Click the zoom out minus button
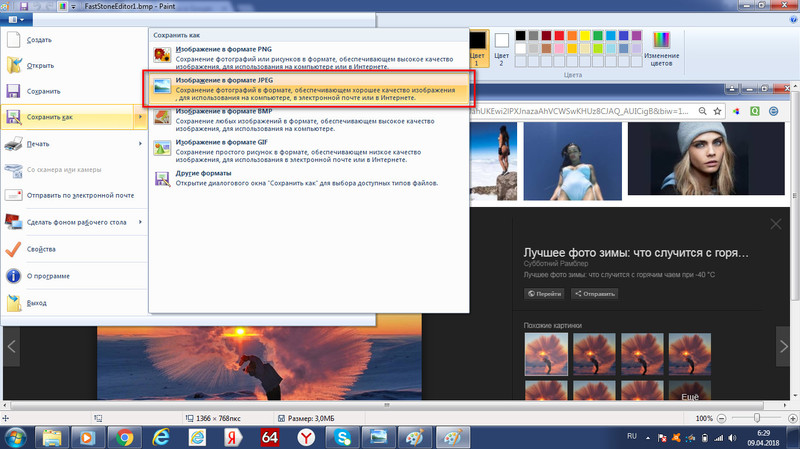The image size is (800, 449). [721, 418]
